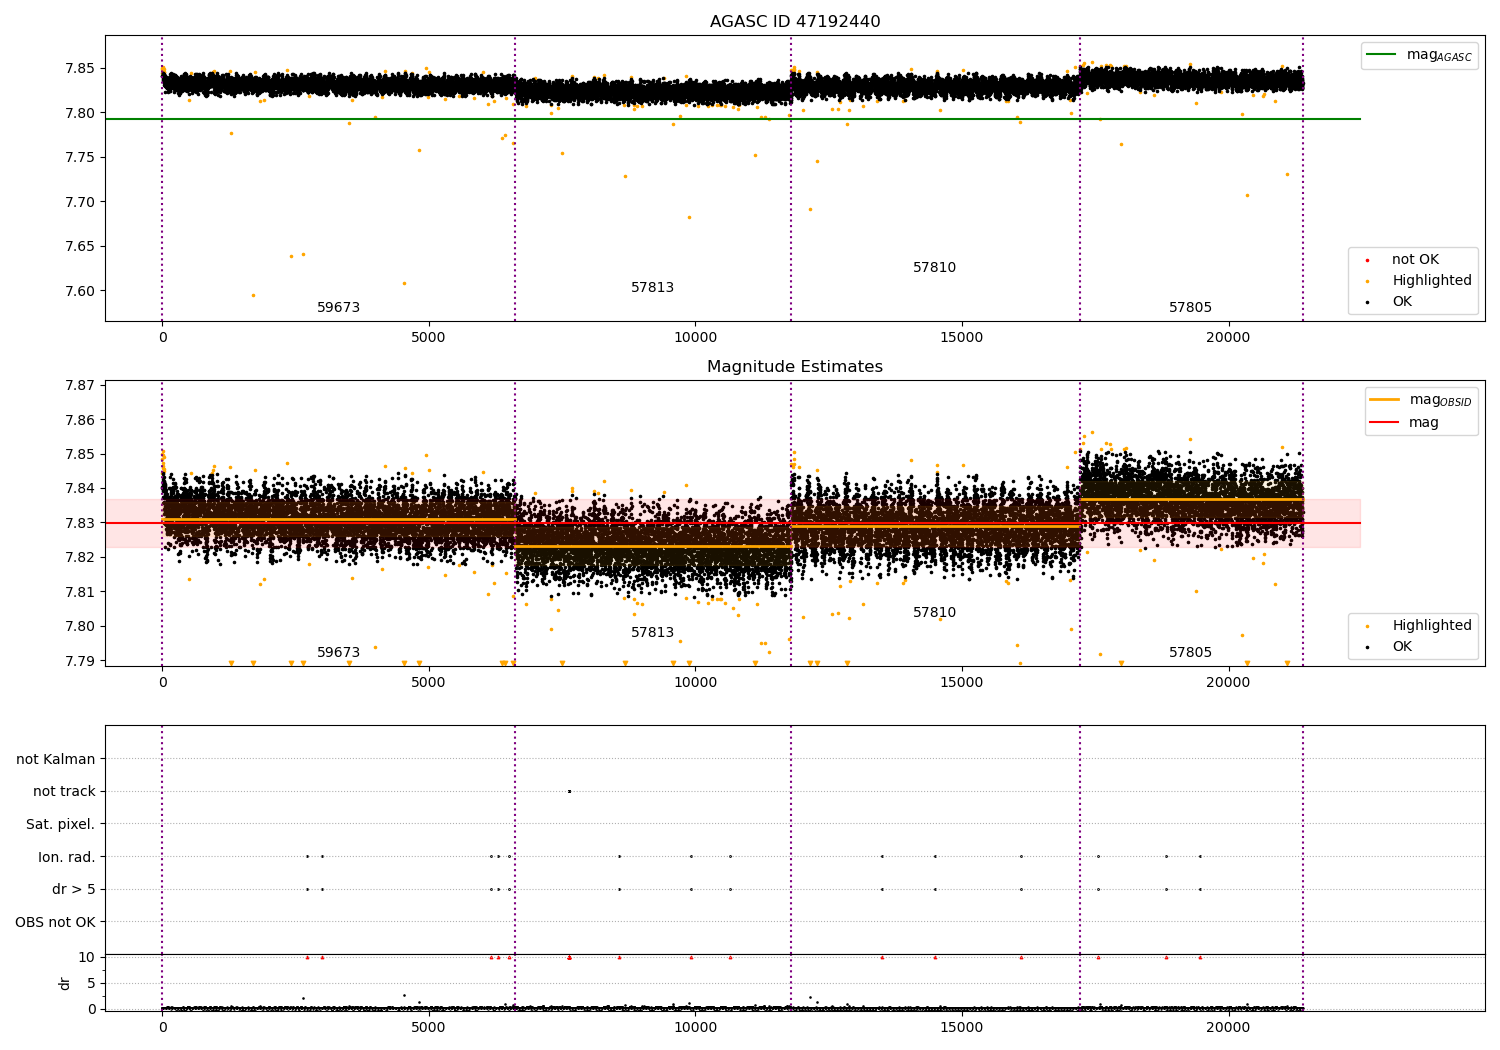
Task: Click the red 'mag' legend entry
Action: [x=1404, y=423]
